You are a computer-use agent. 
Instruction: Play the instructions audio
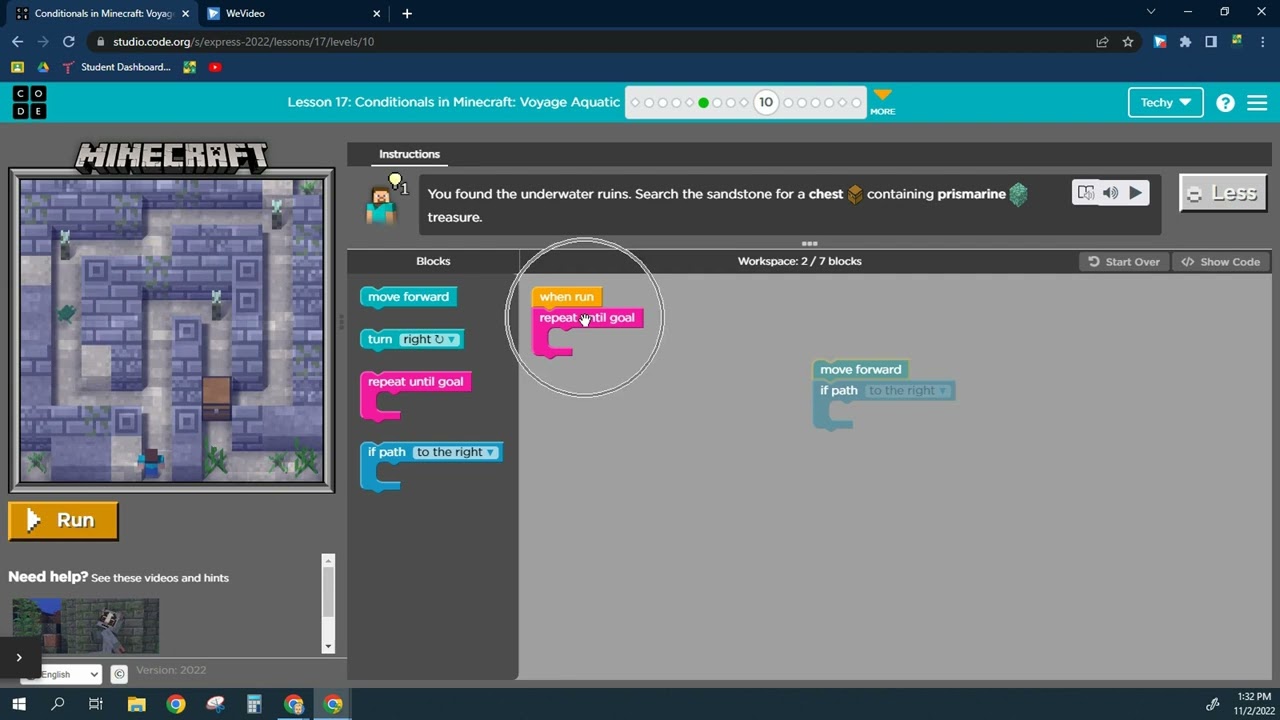1135,193
